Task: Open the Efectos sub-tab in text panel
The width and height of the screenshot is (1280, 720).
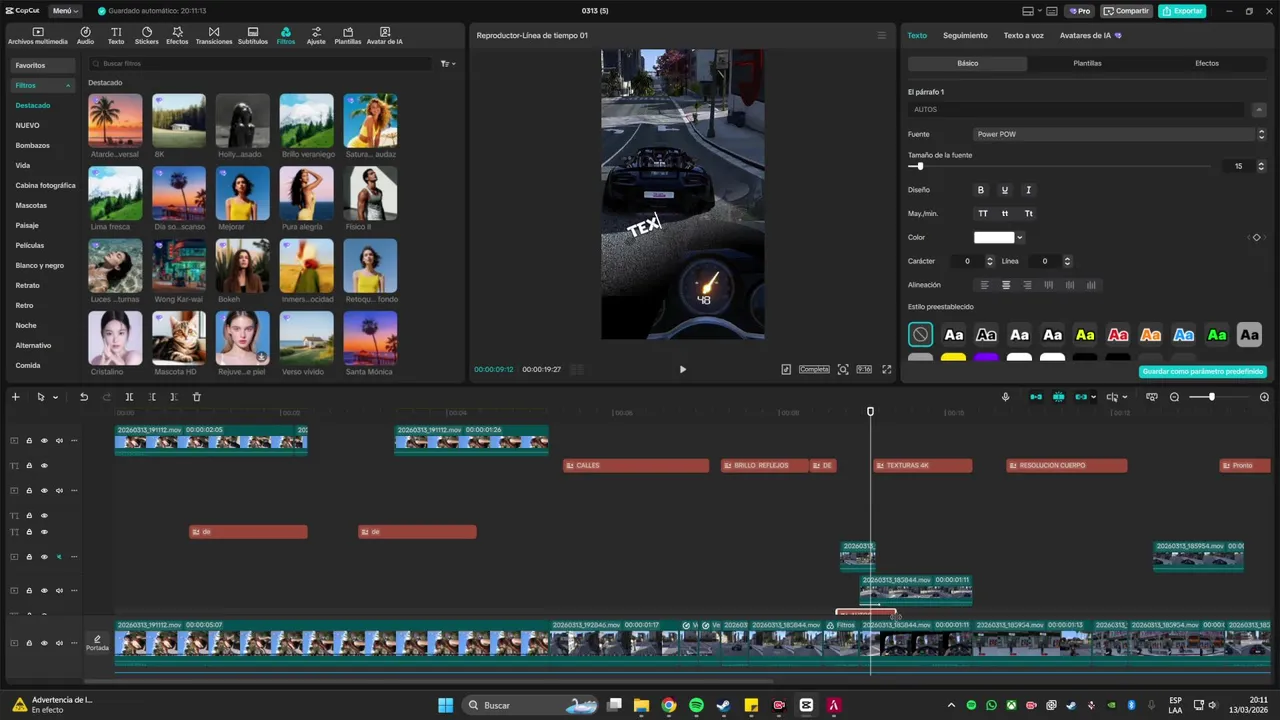Action: pyautogui.click(x=1207, y=63)
